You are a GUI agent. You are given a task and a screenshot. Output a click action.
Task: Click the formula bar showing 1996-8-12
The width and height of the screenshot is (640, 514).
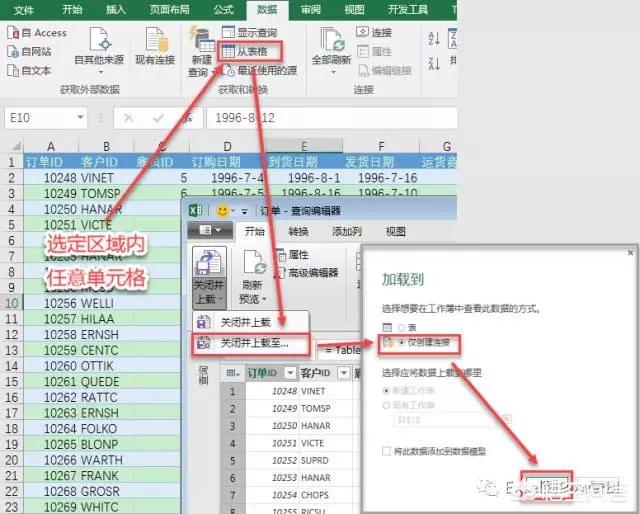click(x=331, y=118)
